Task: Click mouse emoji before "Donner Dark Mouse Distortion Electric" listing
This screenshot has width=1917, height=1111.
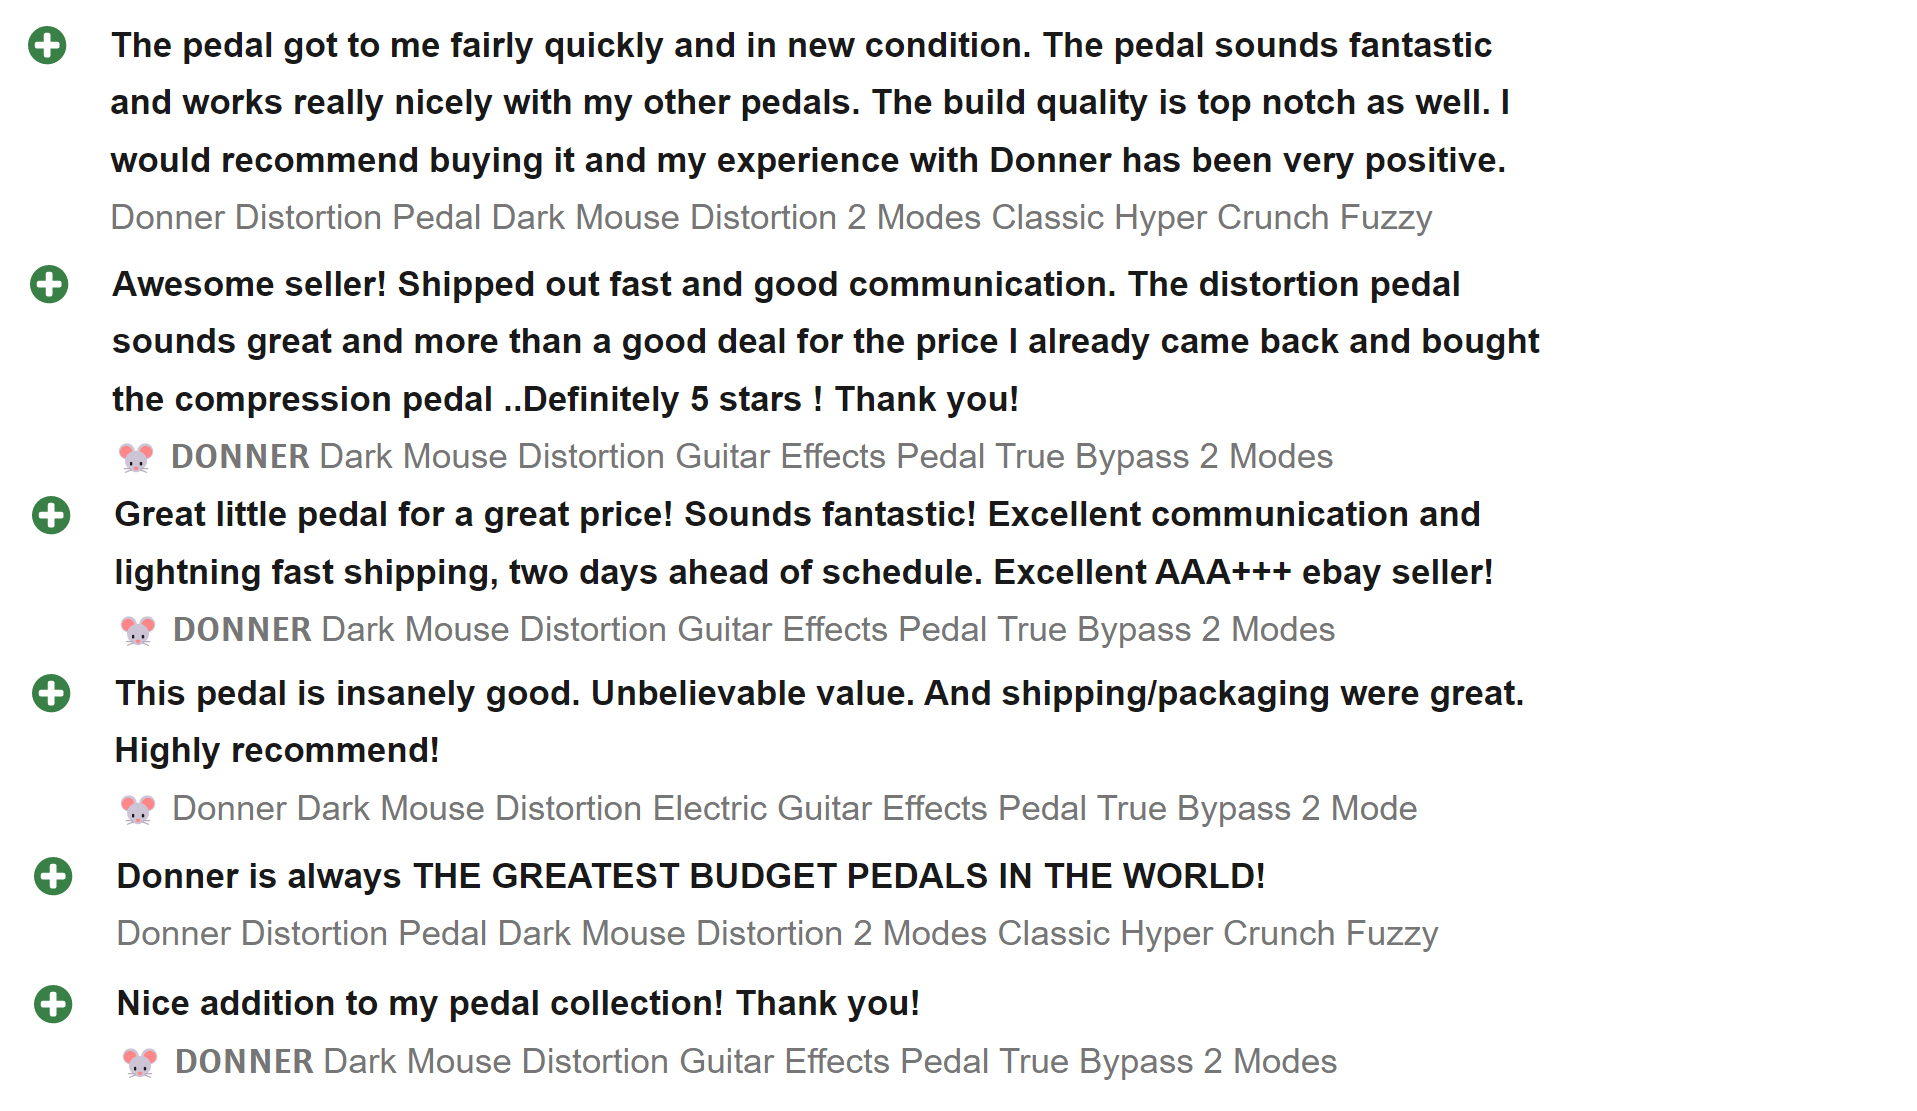Action: point(138,809)
